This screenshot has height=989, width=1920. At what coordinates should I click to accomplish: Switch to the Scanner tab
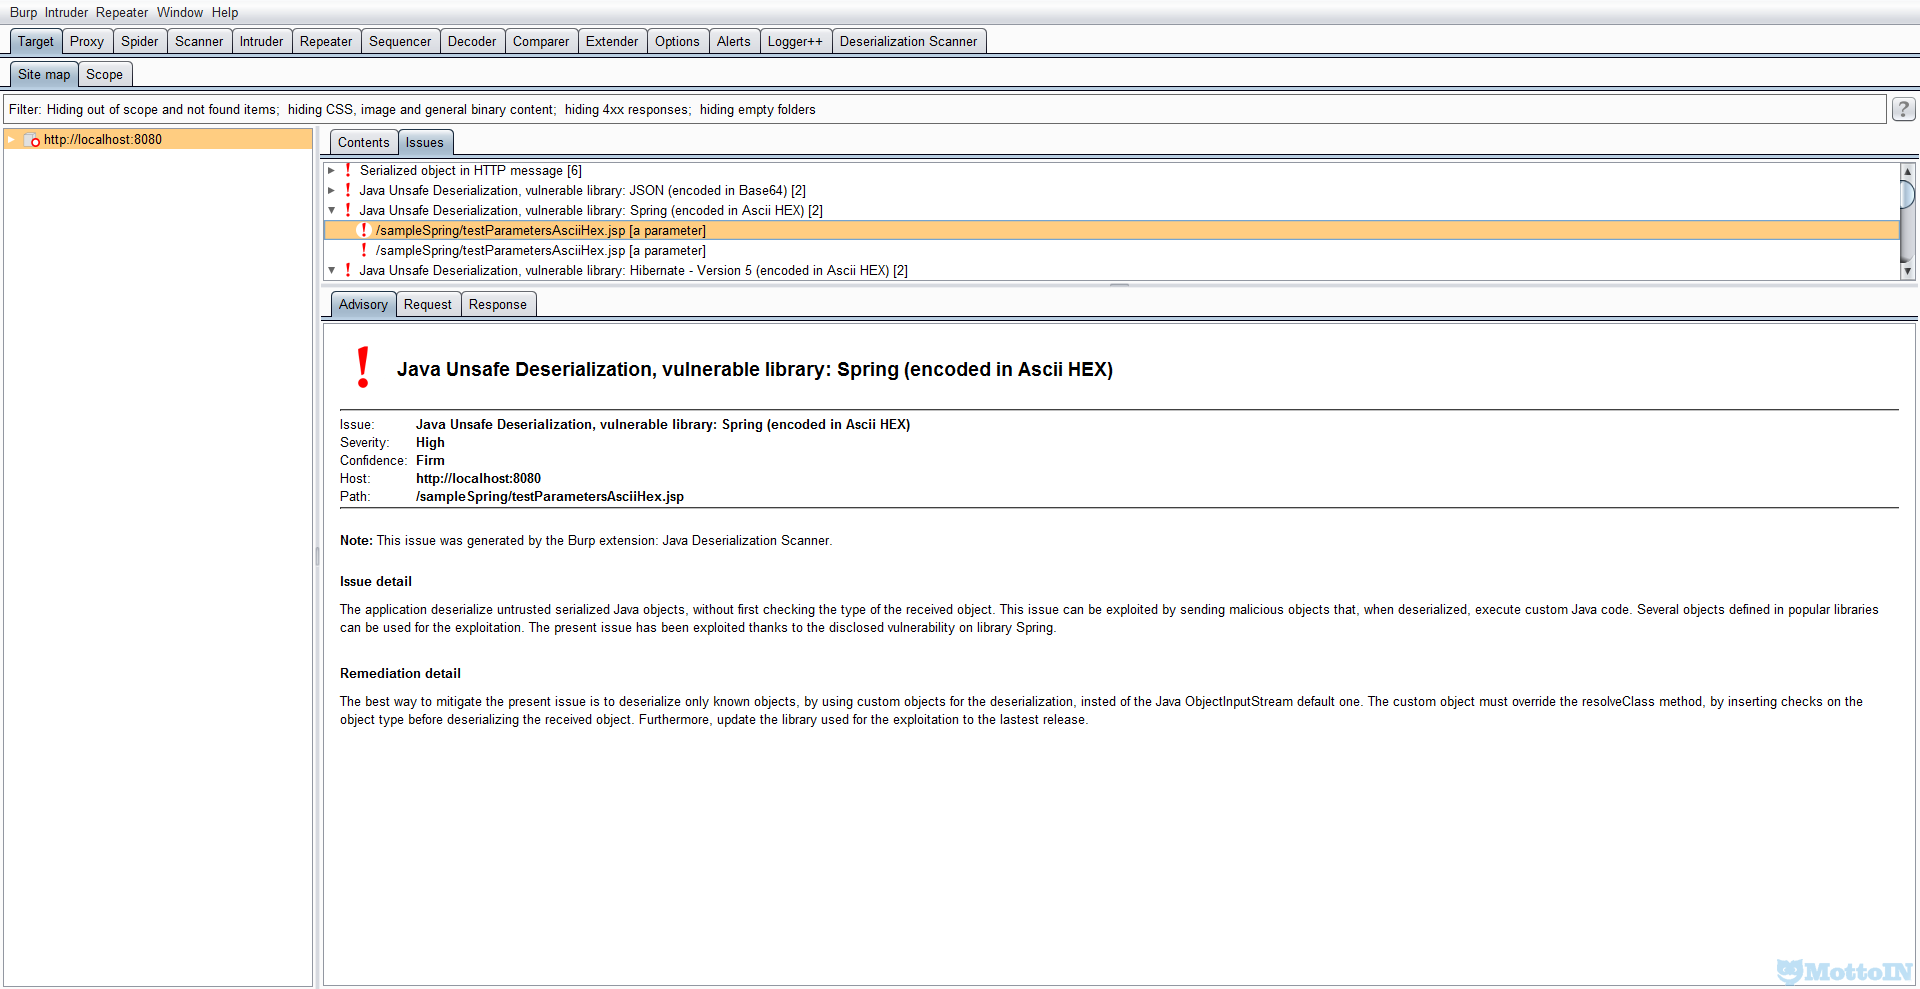pyautogui.click(x=199, y=41)
